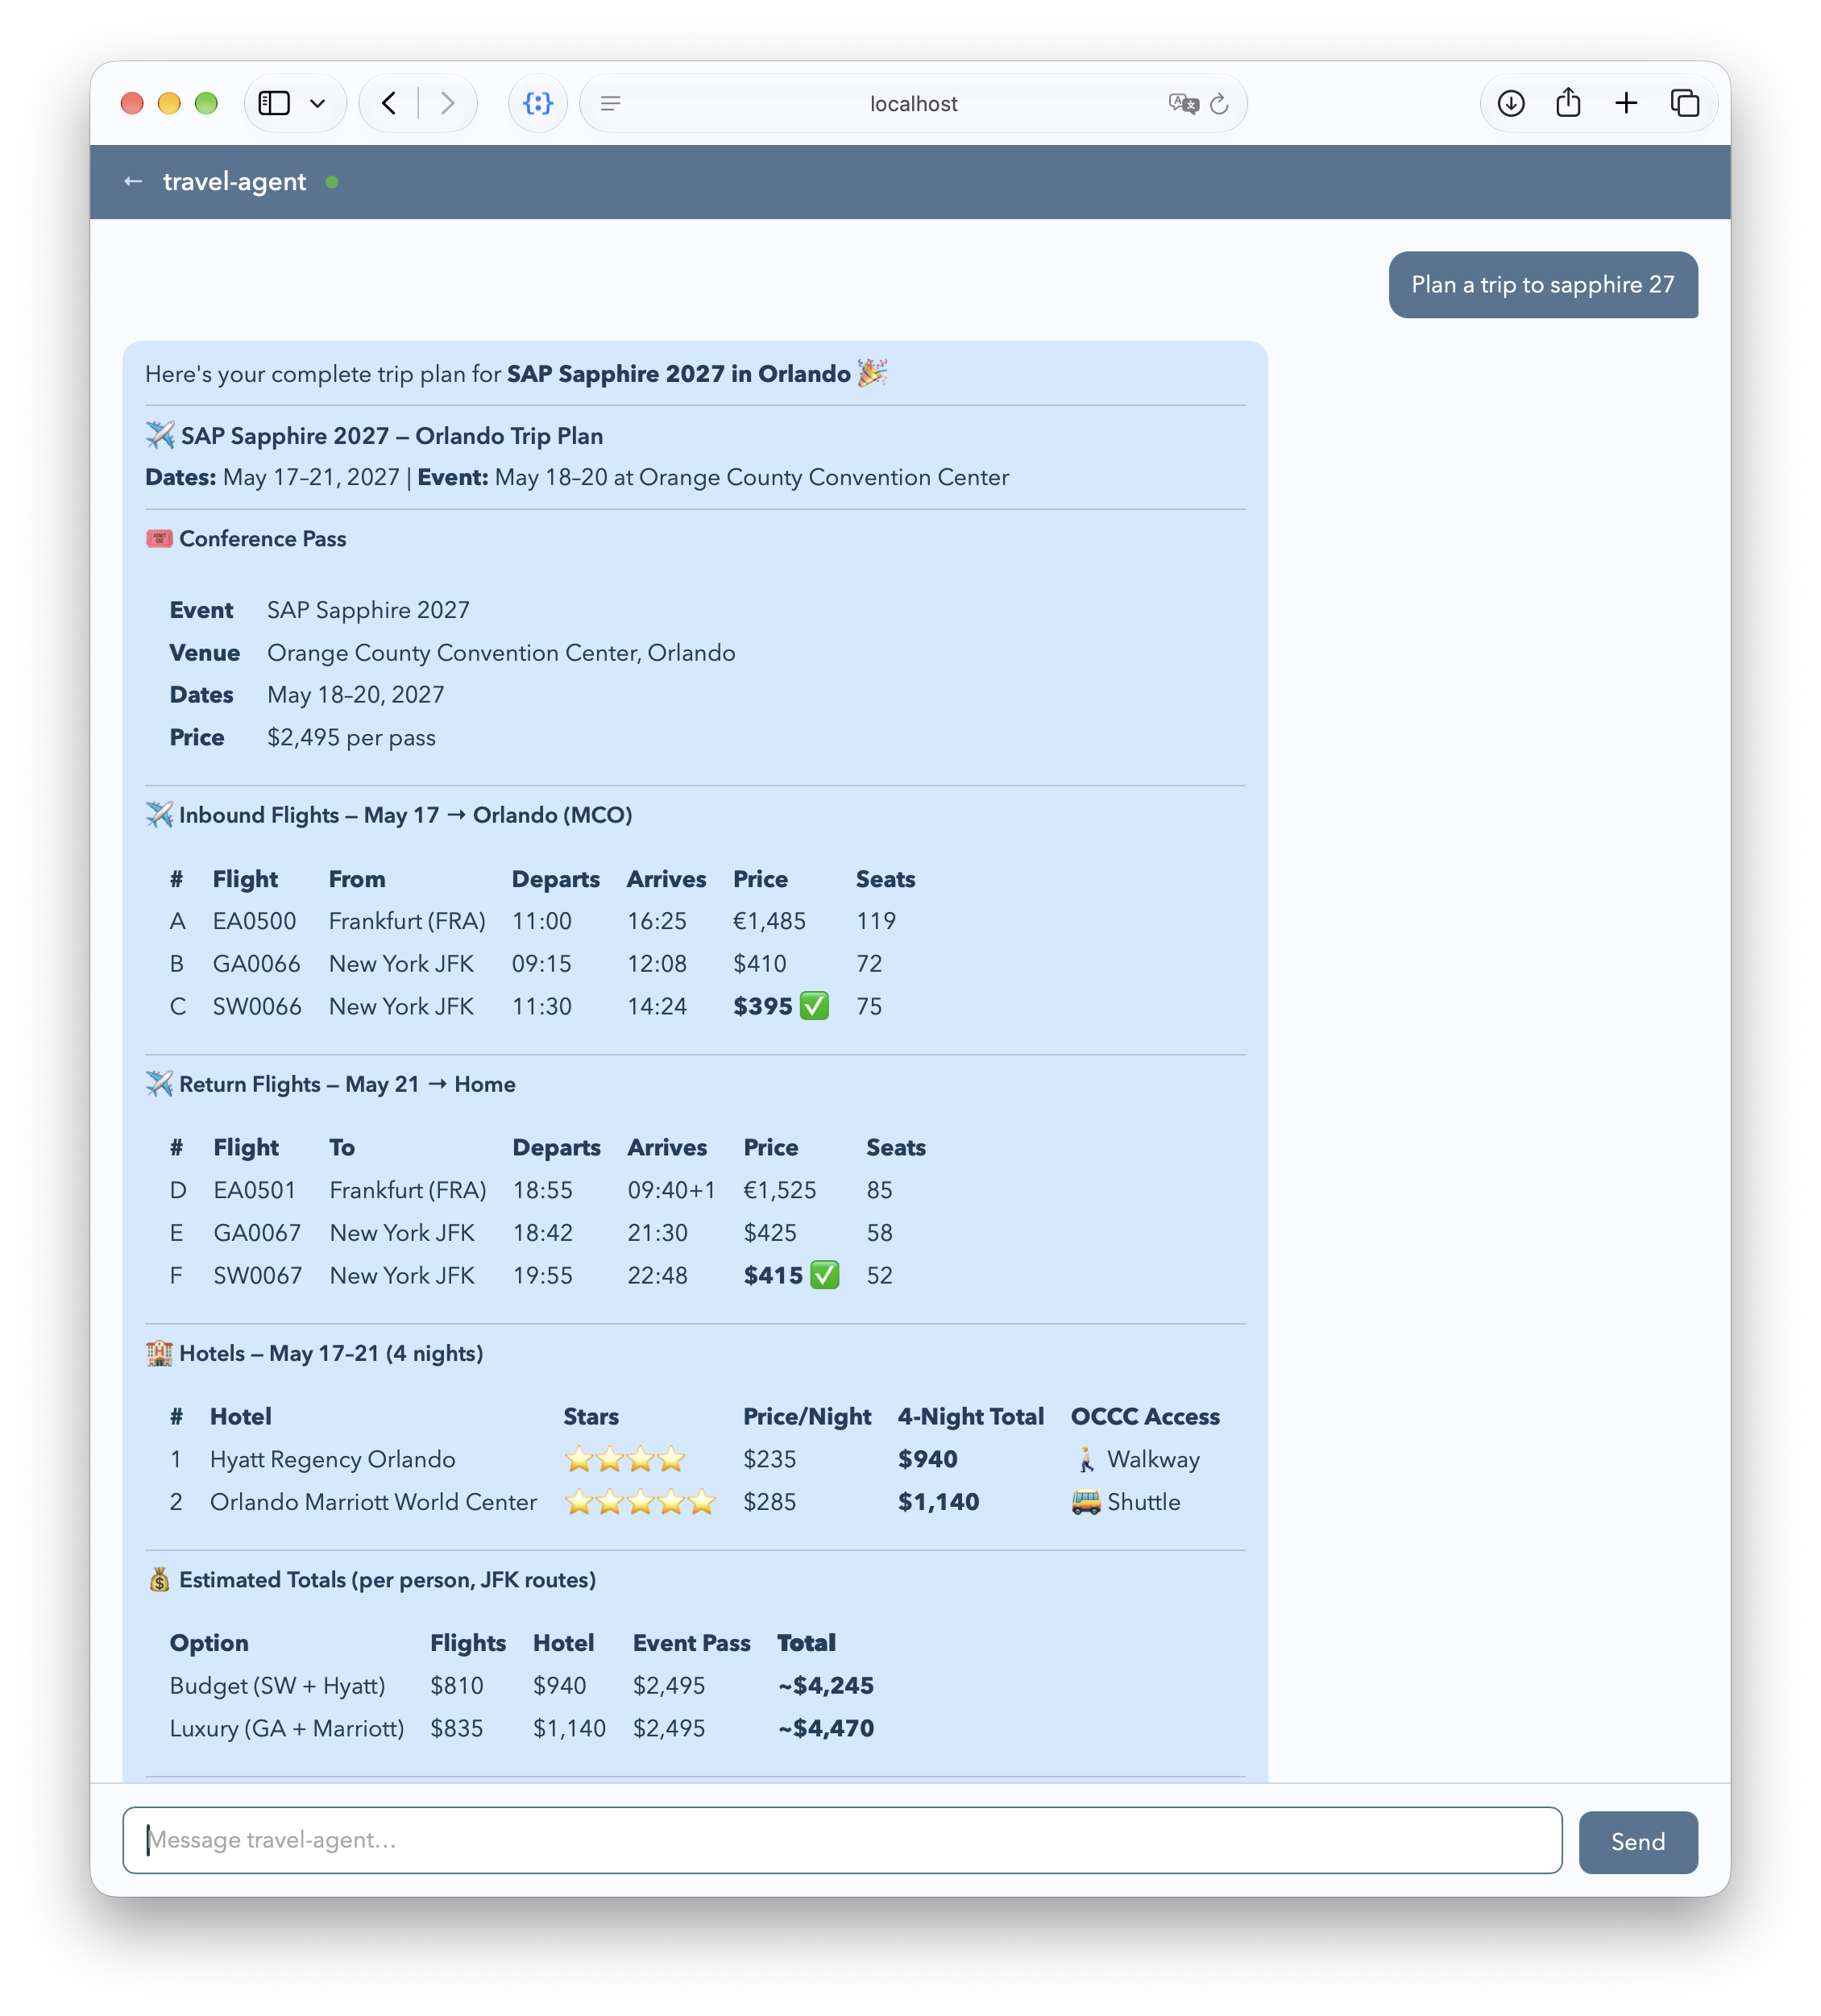Image resolution: width=1821 pixels, height=2016 pixels.
Task: Click flight number SW0067
Action: 257,1274
